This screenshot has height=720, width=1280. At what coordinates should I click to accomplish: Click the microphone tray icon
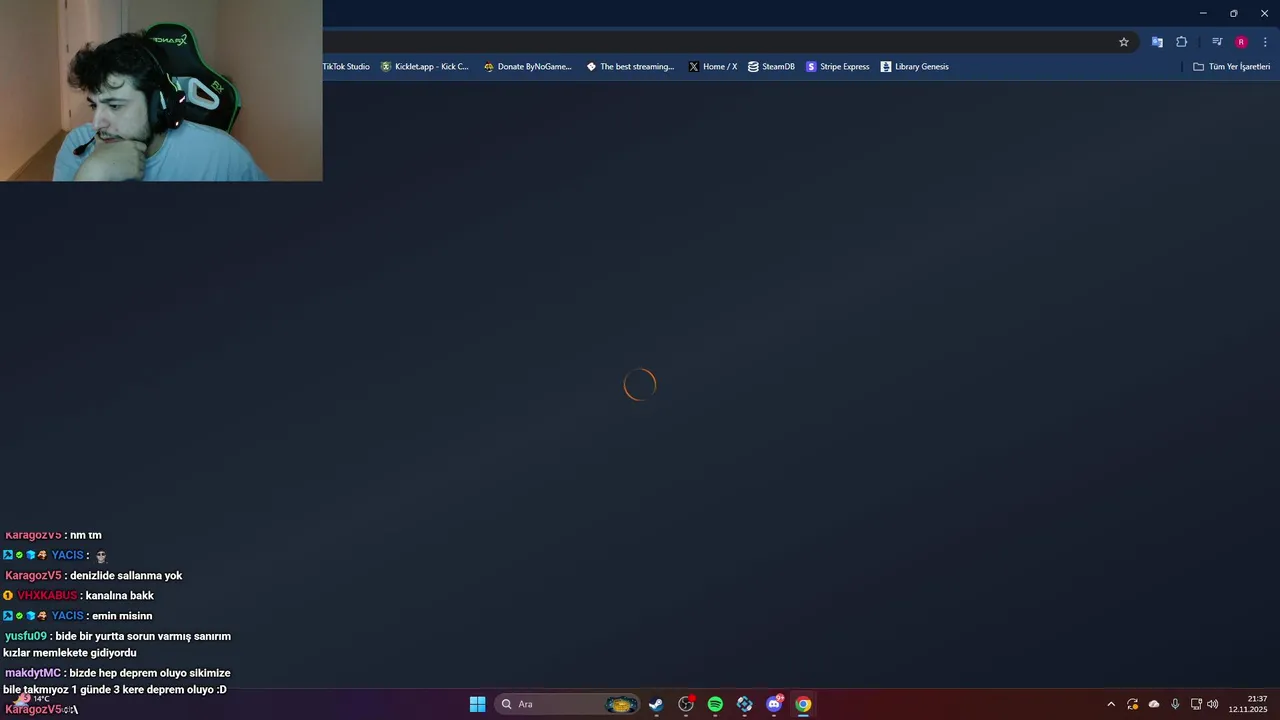[1175, 704]
